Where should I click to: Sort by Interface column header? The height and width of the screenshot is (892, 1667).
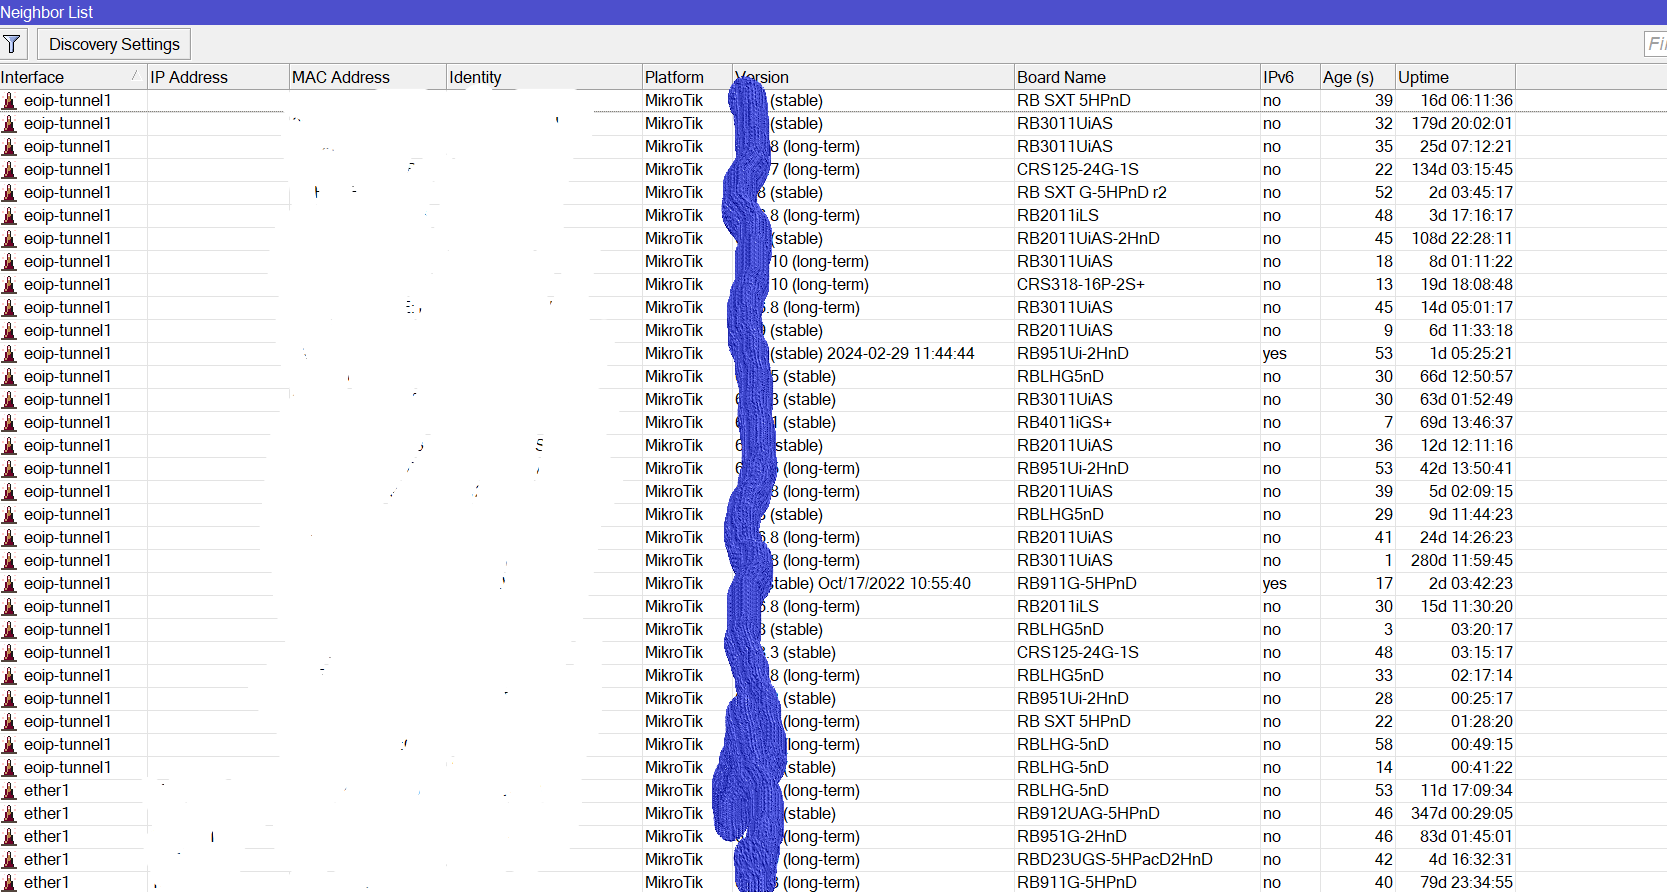click(x=73, y=77)
